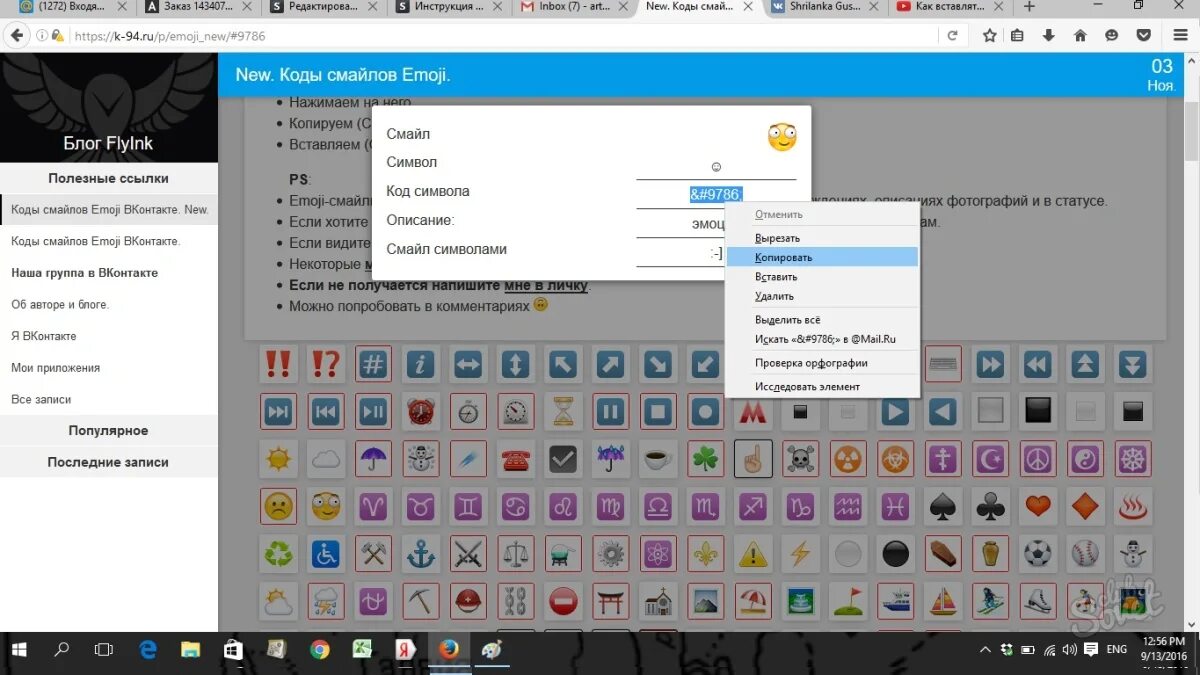The image size is (1200, 675).
Task: Open the Как вставлят... YouTube tab
Action: coord(948,7)
